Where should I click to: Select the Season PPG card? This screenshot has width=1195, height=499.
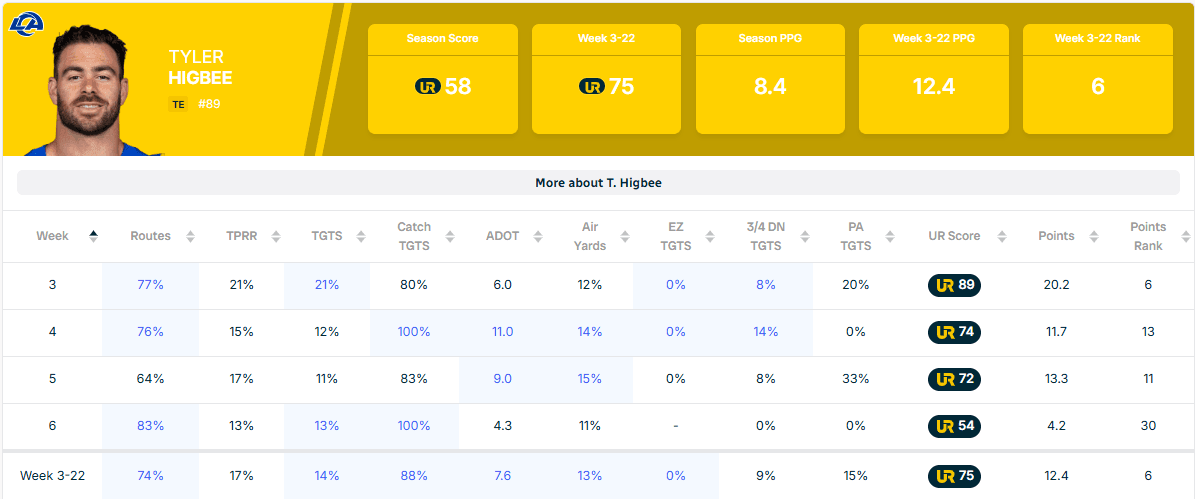point(770,79)
